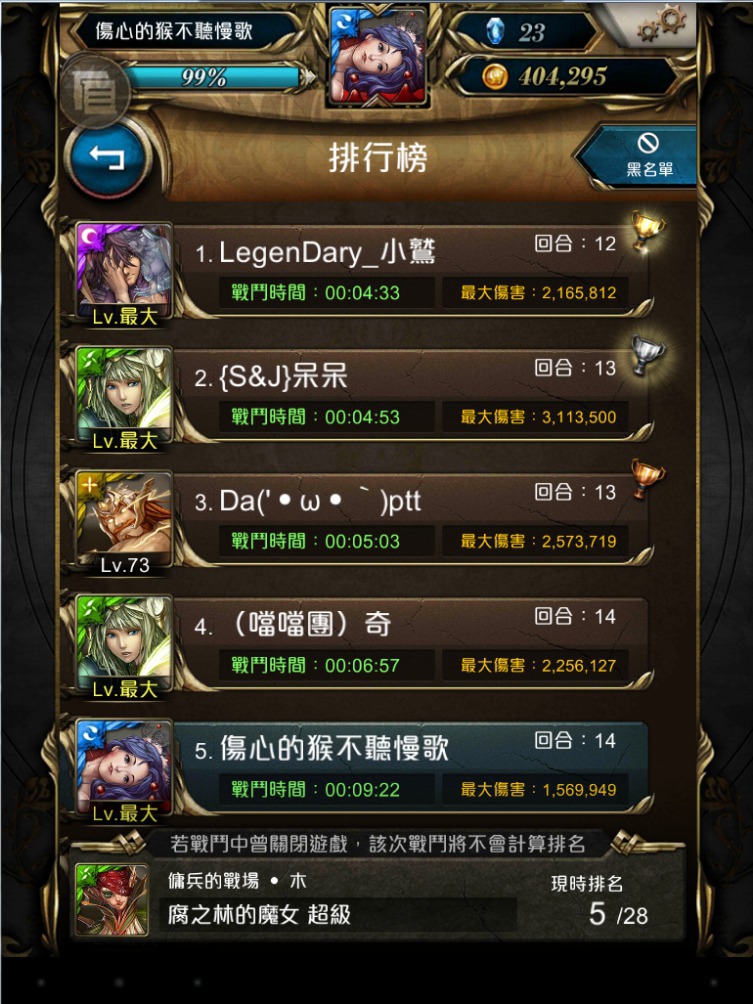Tap the blue diamond gem icon

(x=495, y=31)
